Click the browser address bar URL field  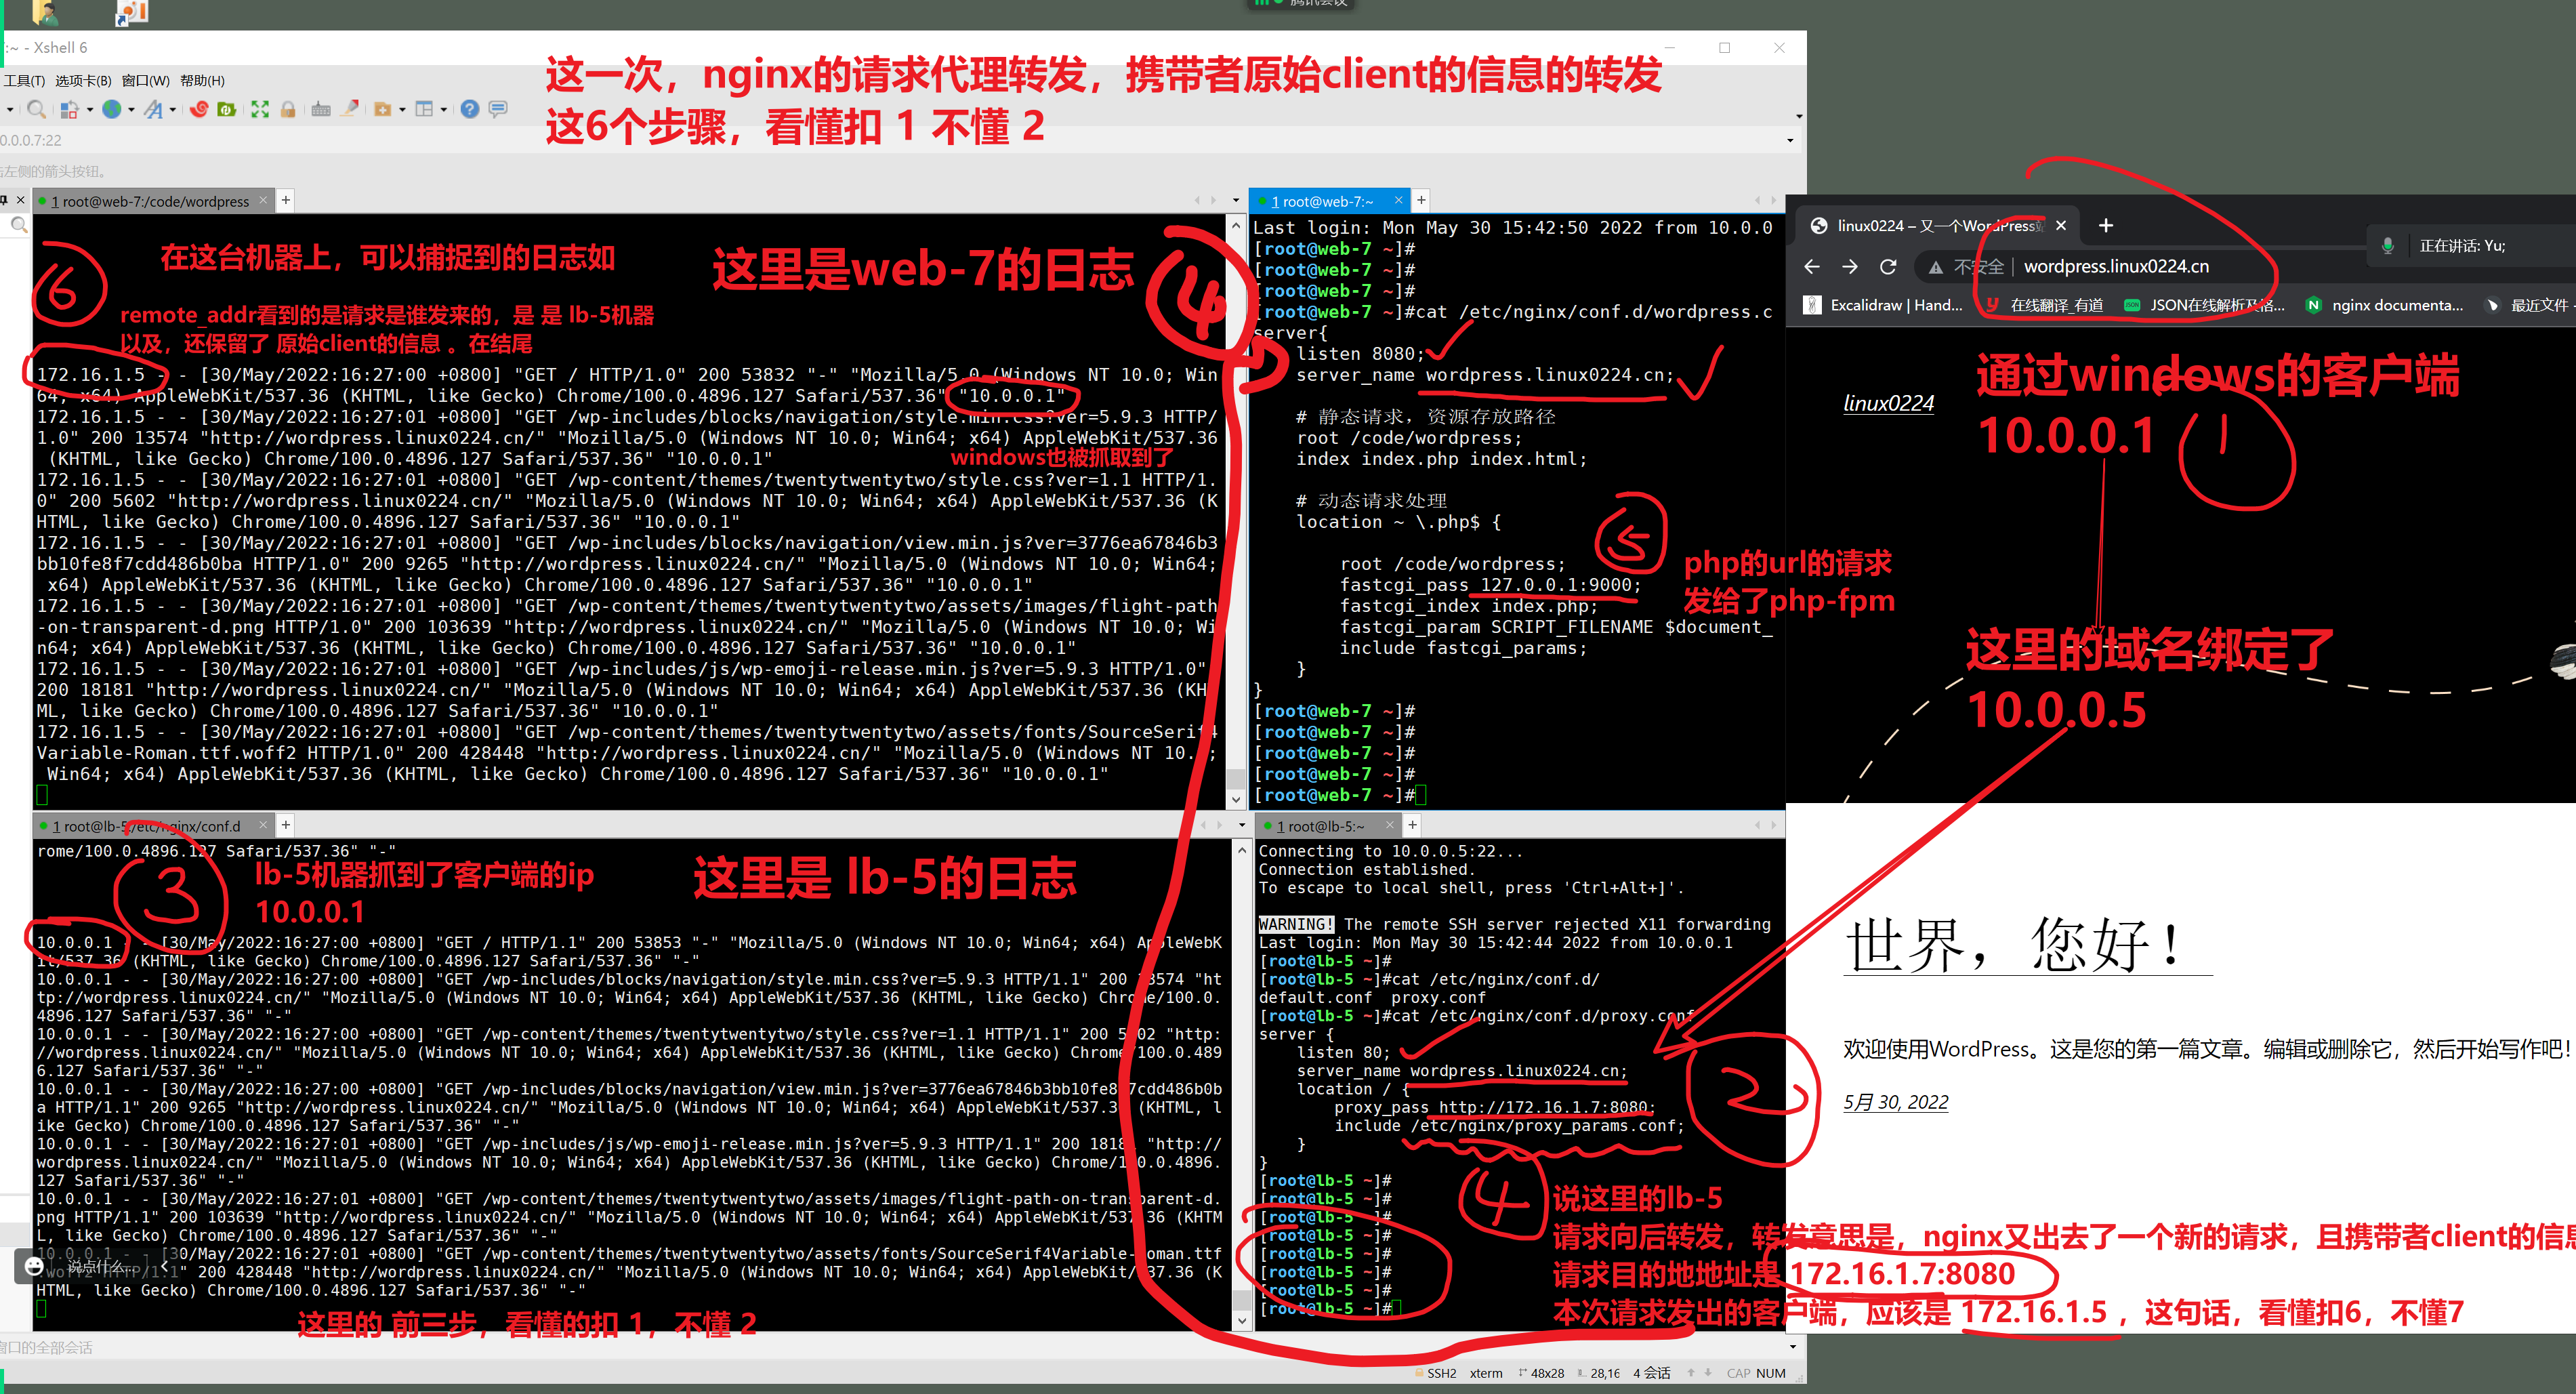[2117, 267]
